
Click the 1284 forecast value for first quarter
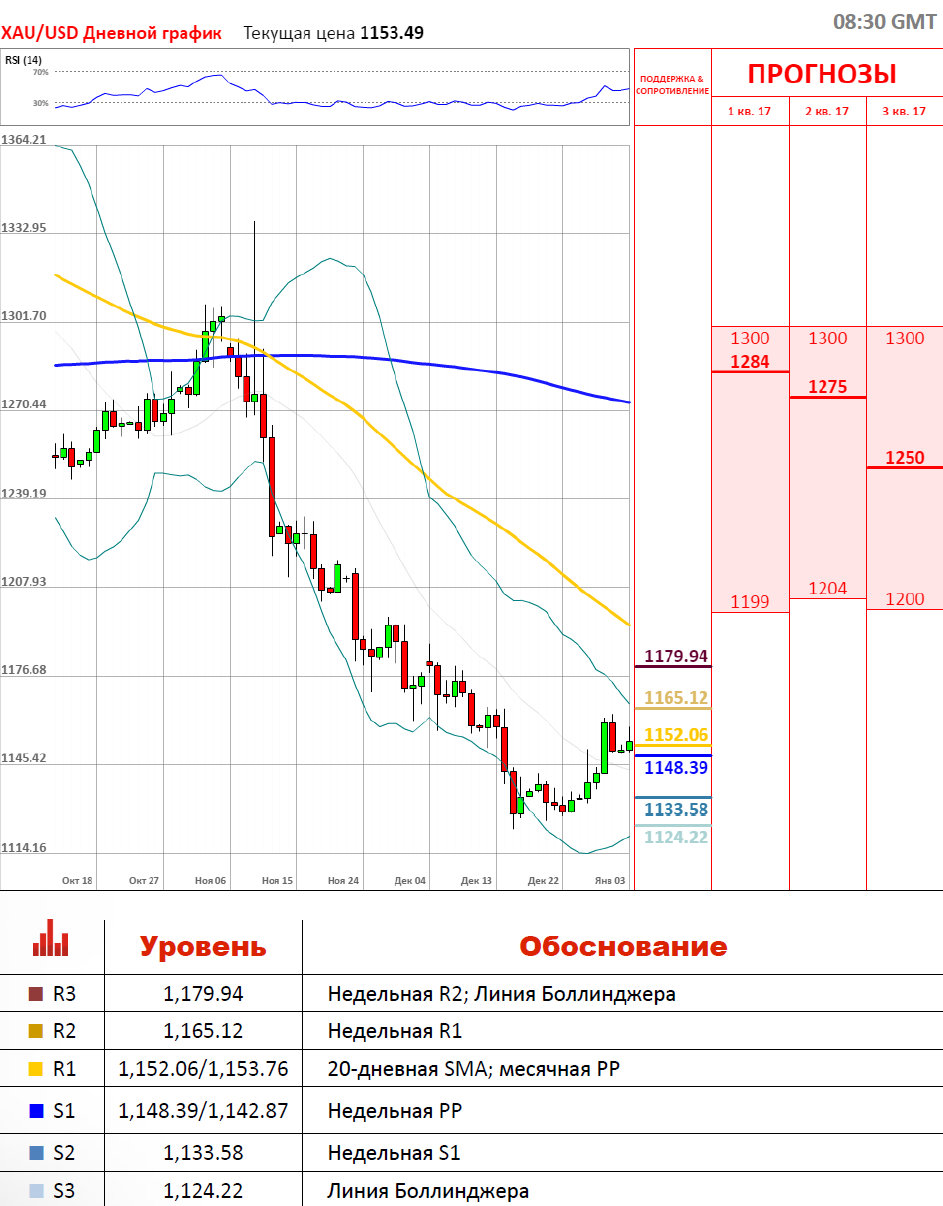(x=750, y=362)
